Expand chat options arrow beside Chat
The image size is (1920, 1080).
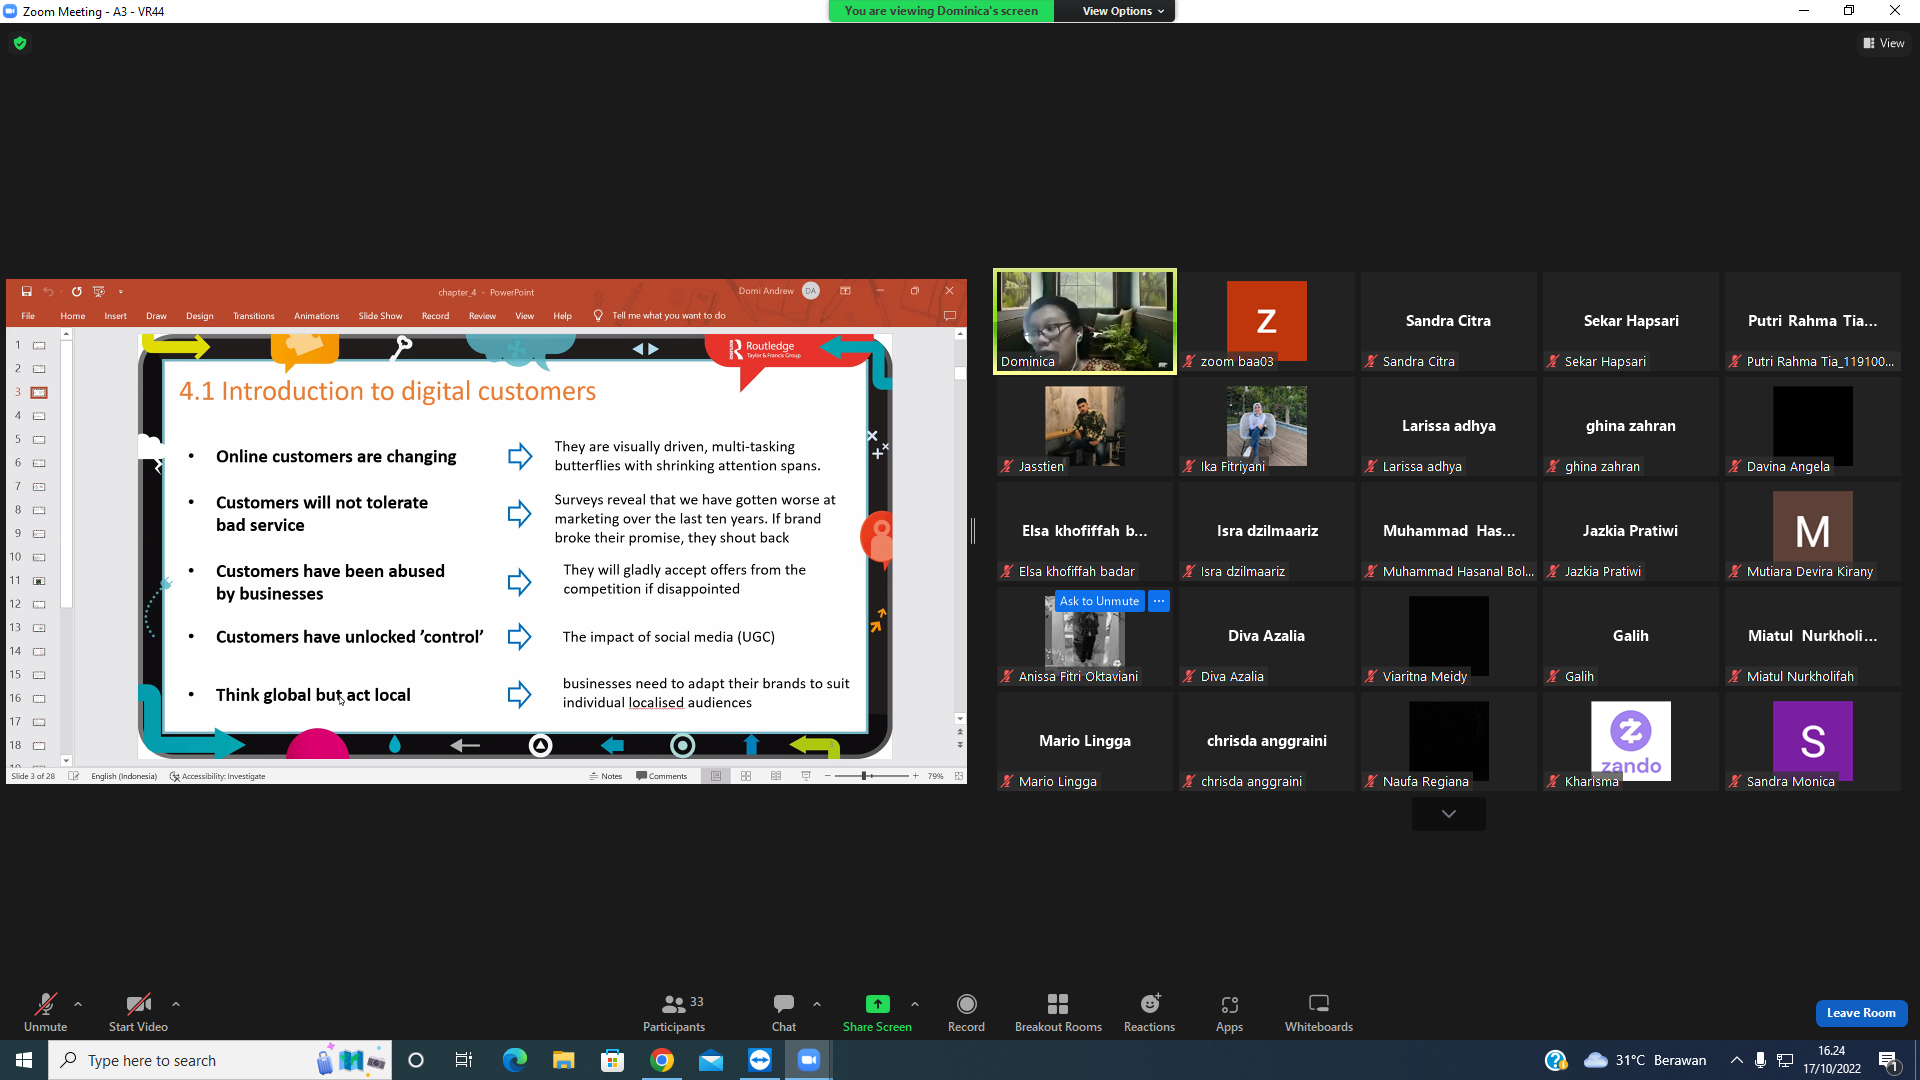(x=817, y=1004)
